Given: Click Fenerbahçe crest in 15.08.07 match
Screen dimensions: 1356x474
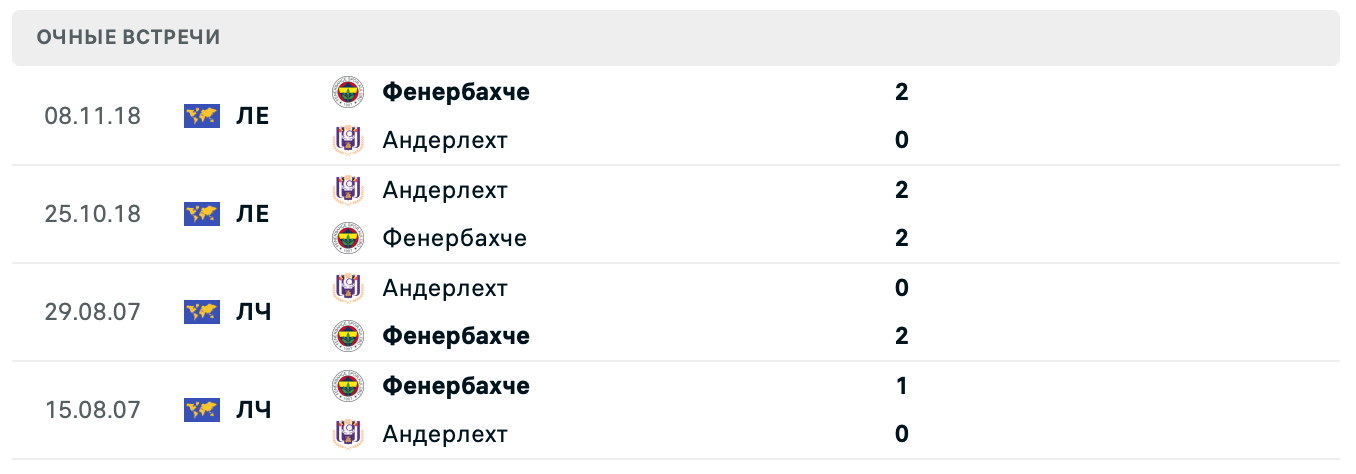Looking at the screenshot, I should [348, 386].
